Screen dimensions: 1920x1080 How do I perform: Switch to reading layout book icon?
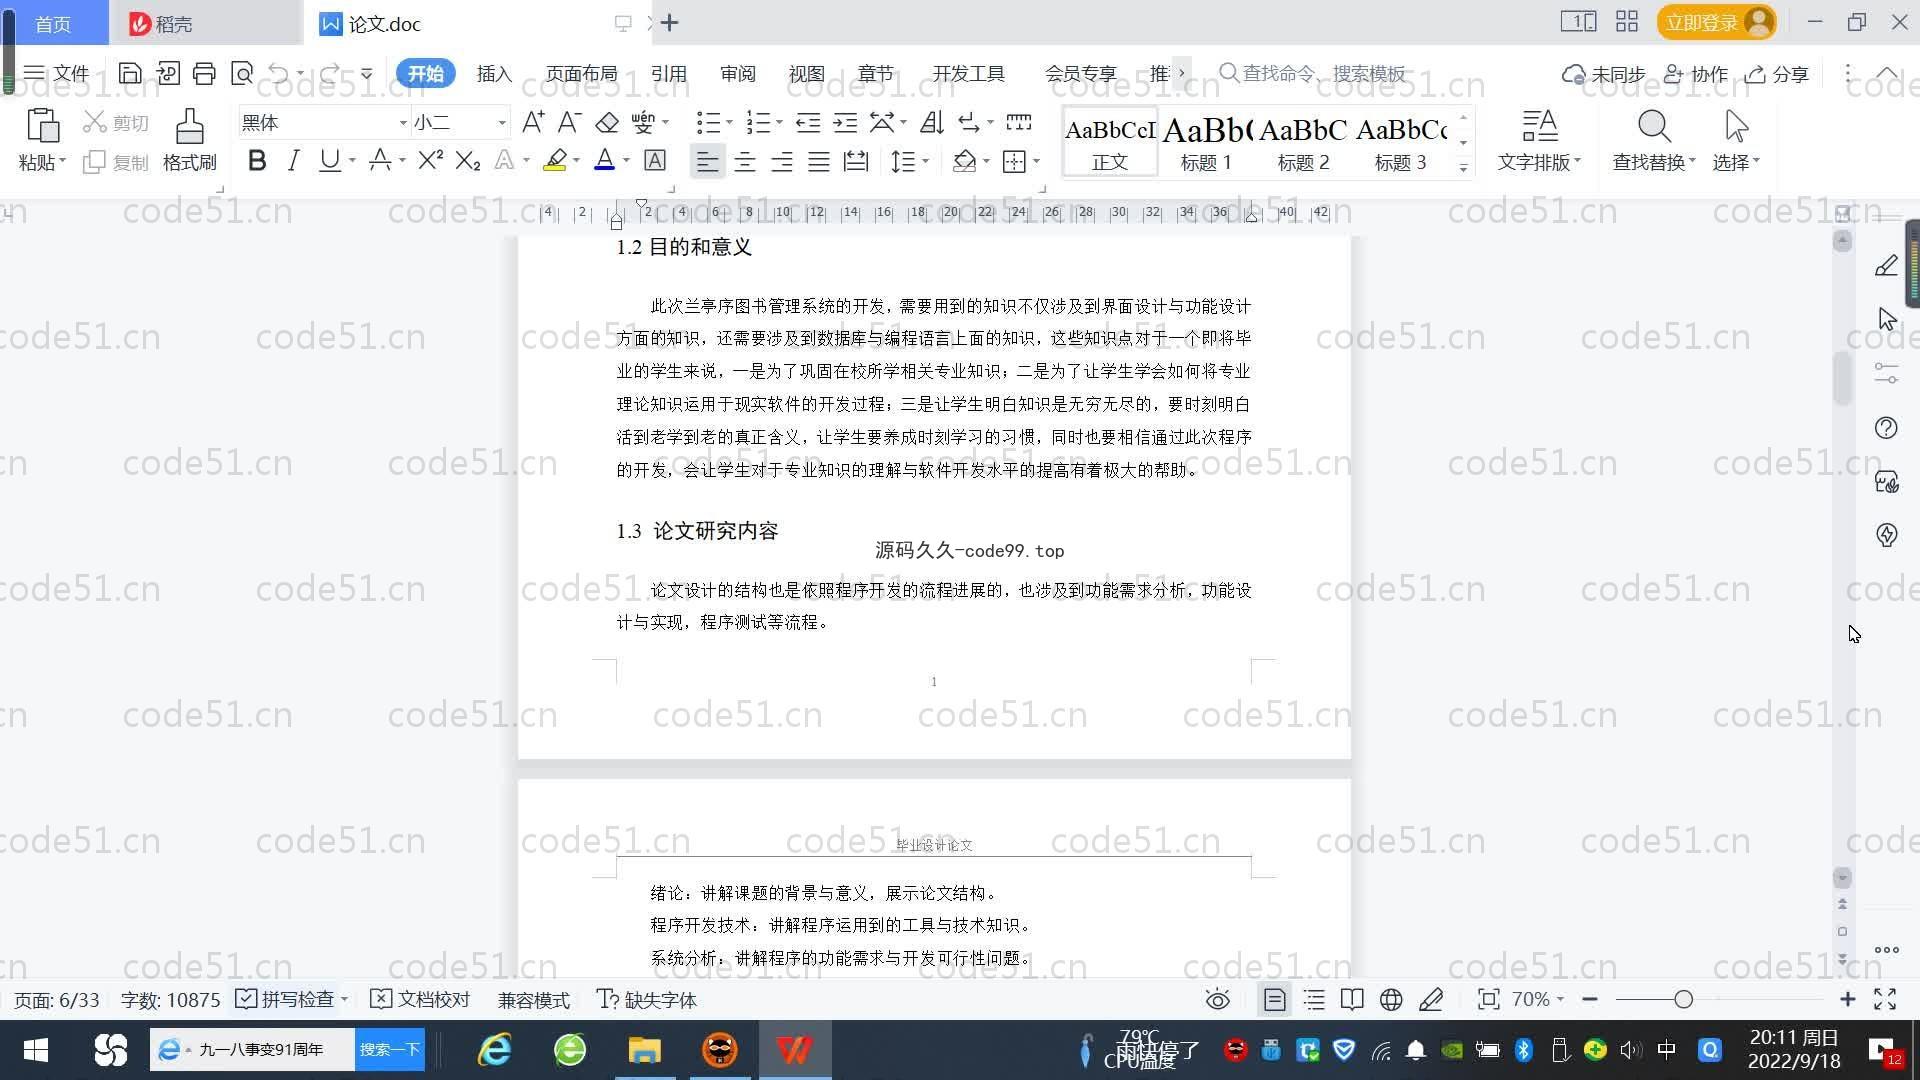[x=1352, y=999]
